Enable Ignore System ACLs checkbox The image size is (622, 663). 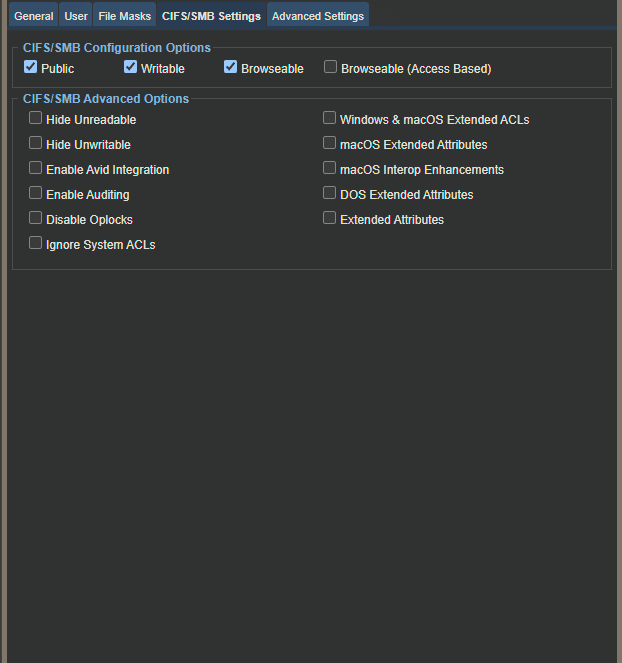pyautogui.click(x=36, y=243)
